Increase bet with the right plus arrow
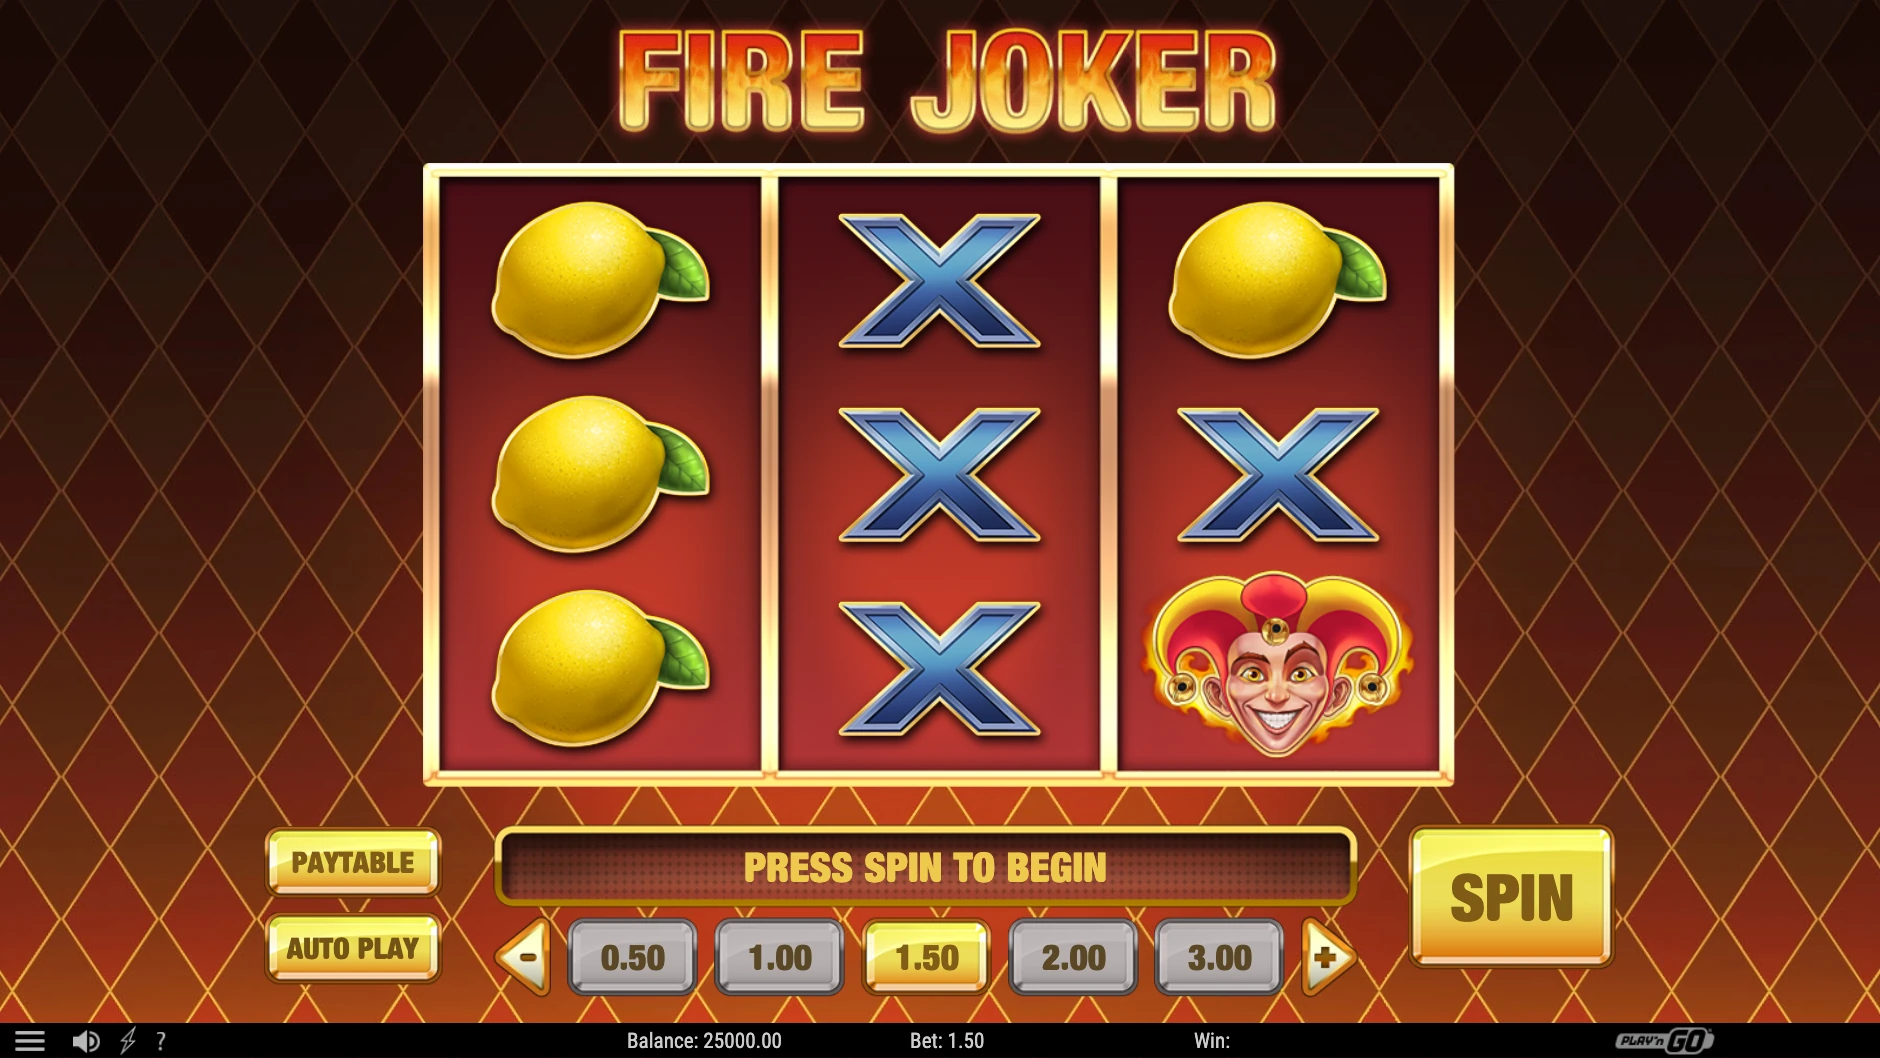Viewport: 1880px width, 1058px height. (1328, 957)
